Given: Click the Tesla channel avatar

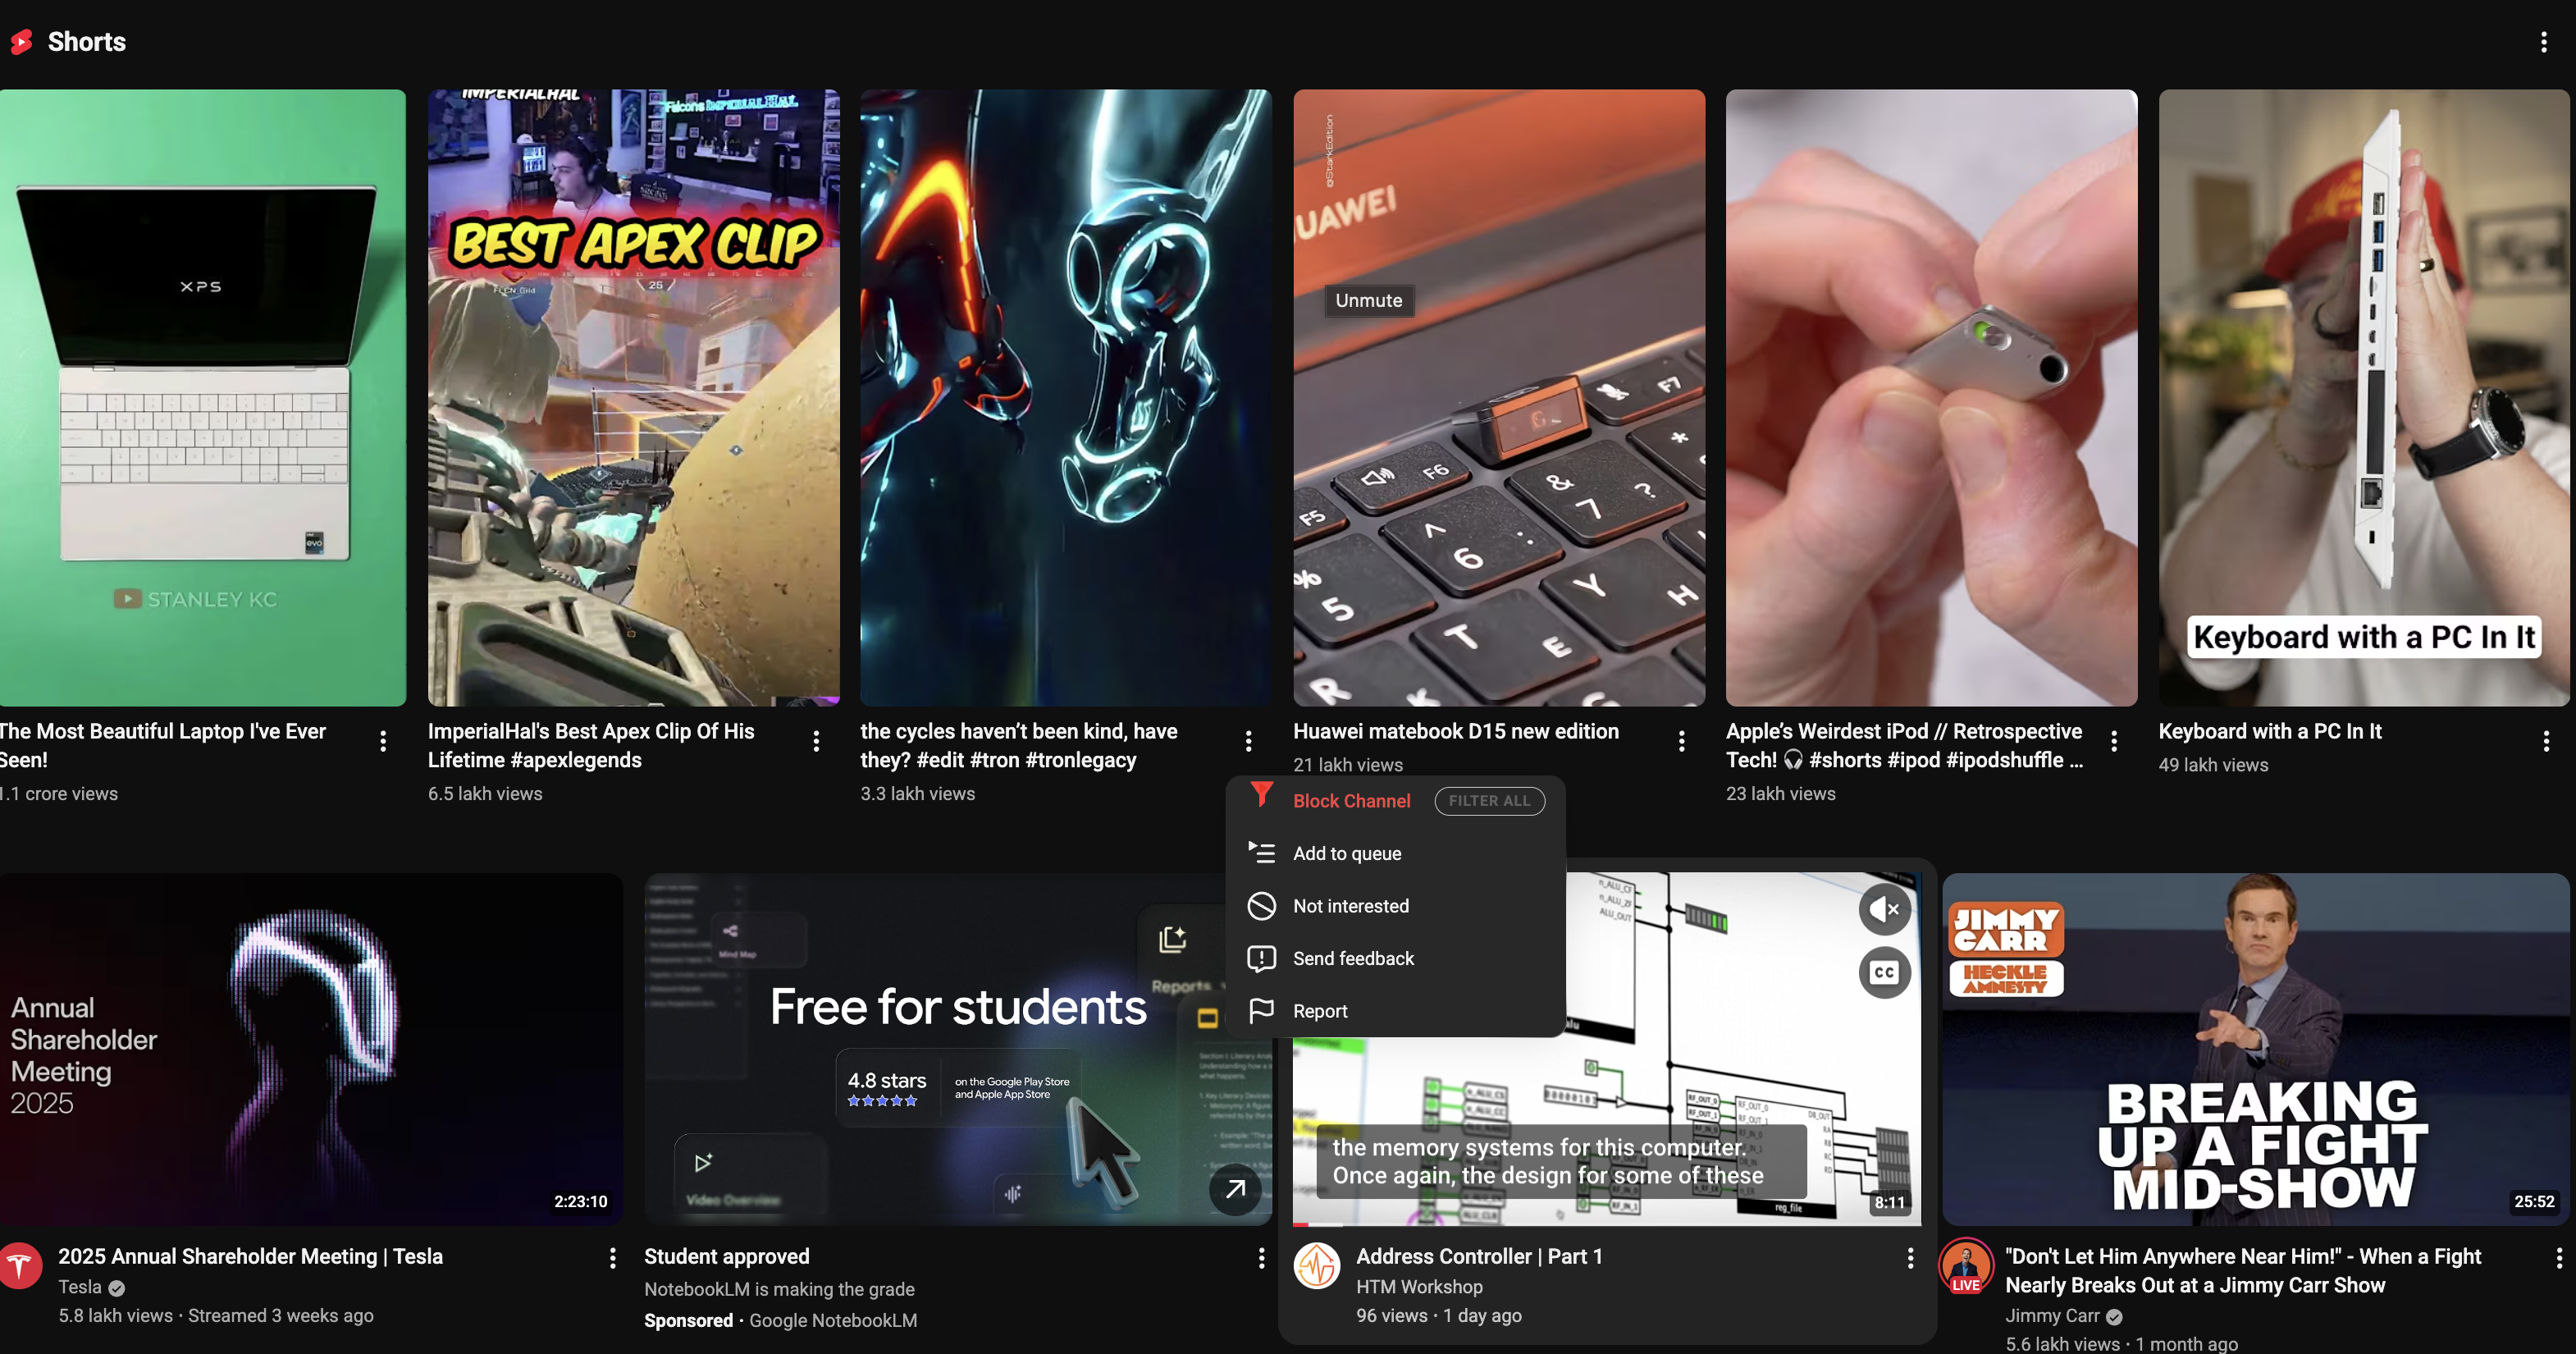Looking at the screenshot, I should [x=21, y=1265].
